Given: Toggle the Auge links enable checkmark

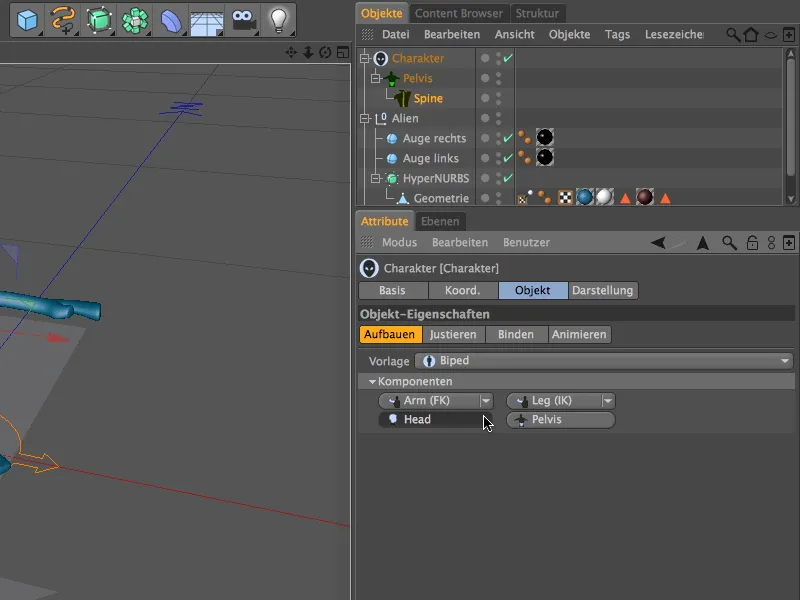Looking at the screenshot, I should 508,158.
